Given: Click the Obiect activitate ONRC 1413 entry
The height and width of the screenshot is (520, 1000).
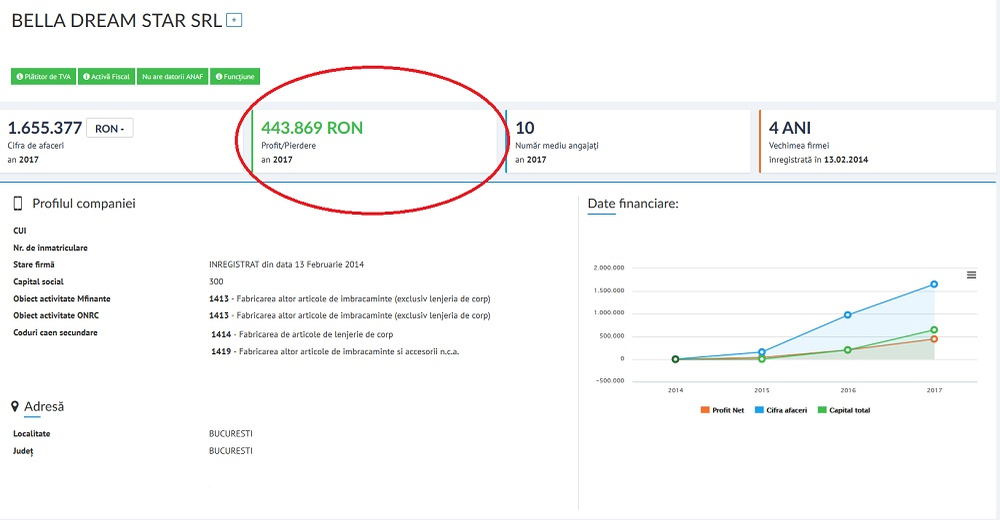Looking at the screenshot, I should (x=349, y=315).
